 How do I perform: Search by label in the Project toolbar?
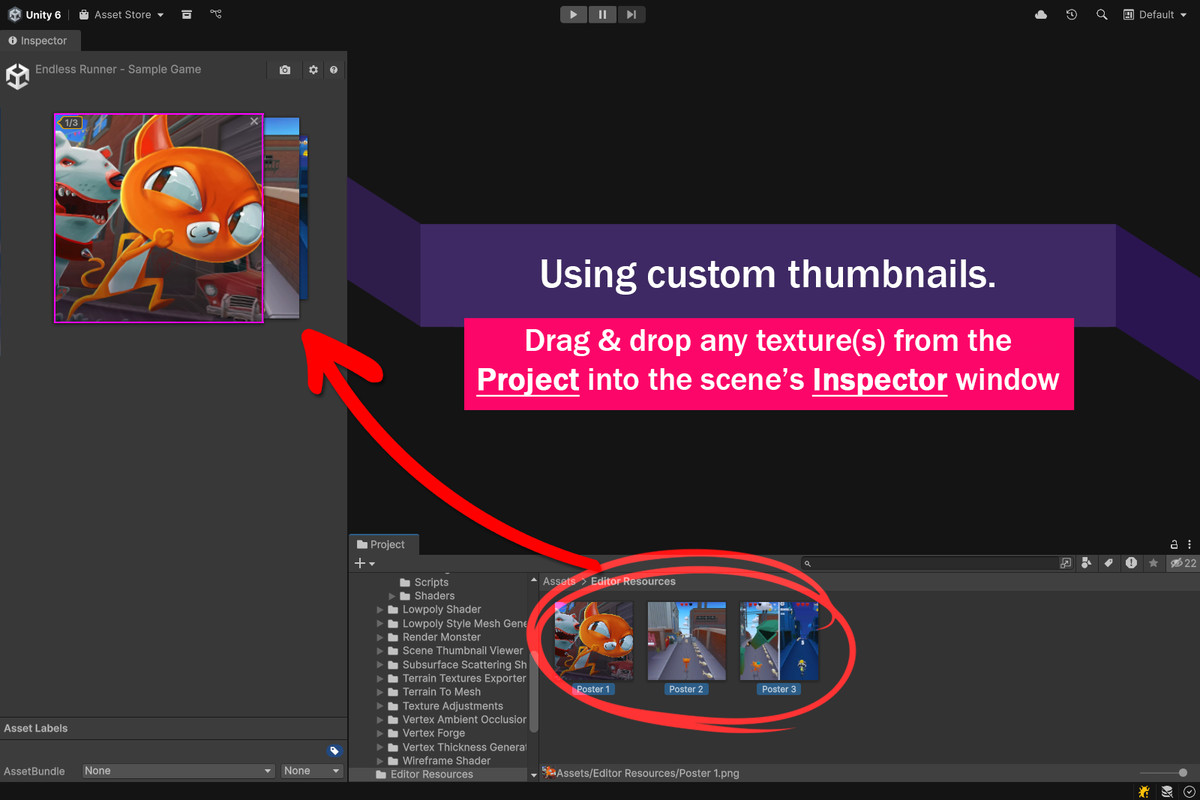click(x=1108, y=564)
